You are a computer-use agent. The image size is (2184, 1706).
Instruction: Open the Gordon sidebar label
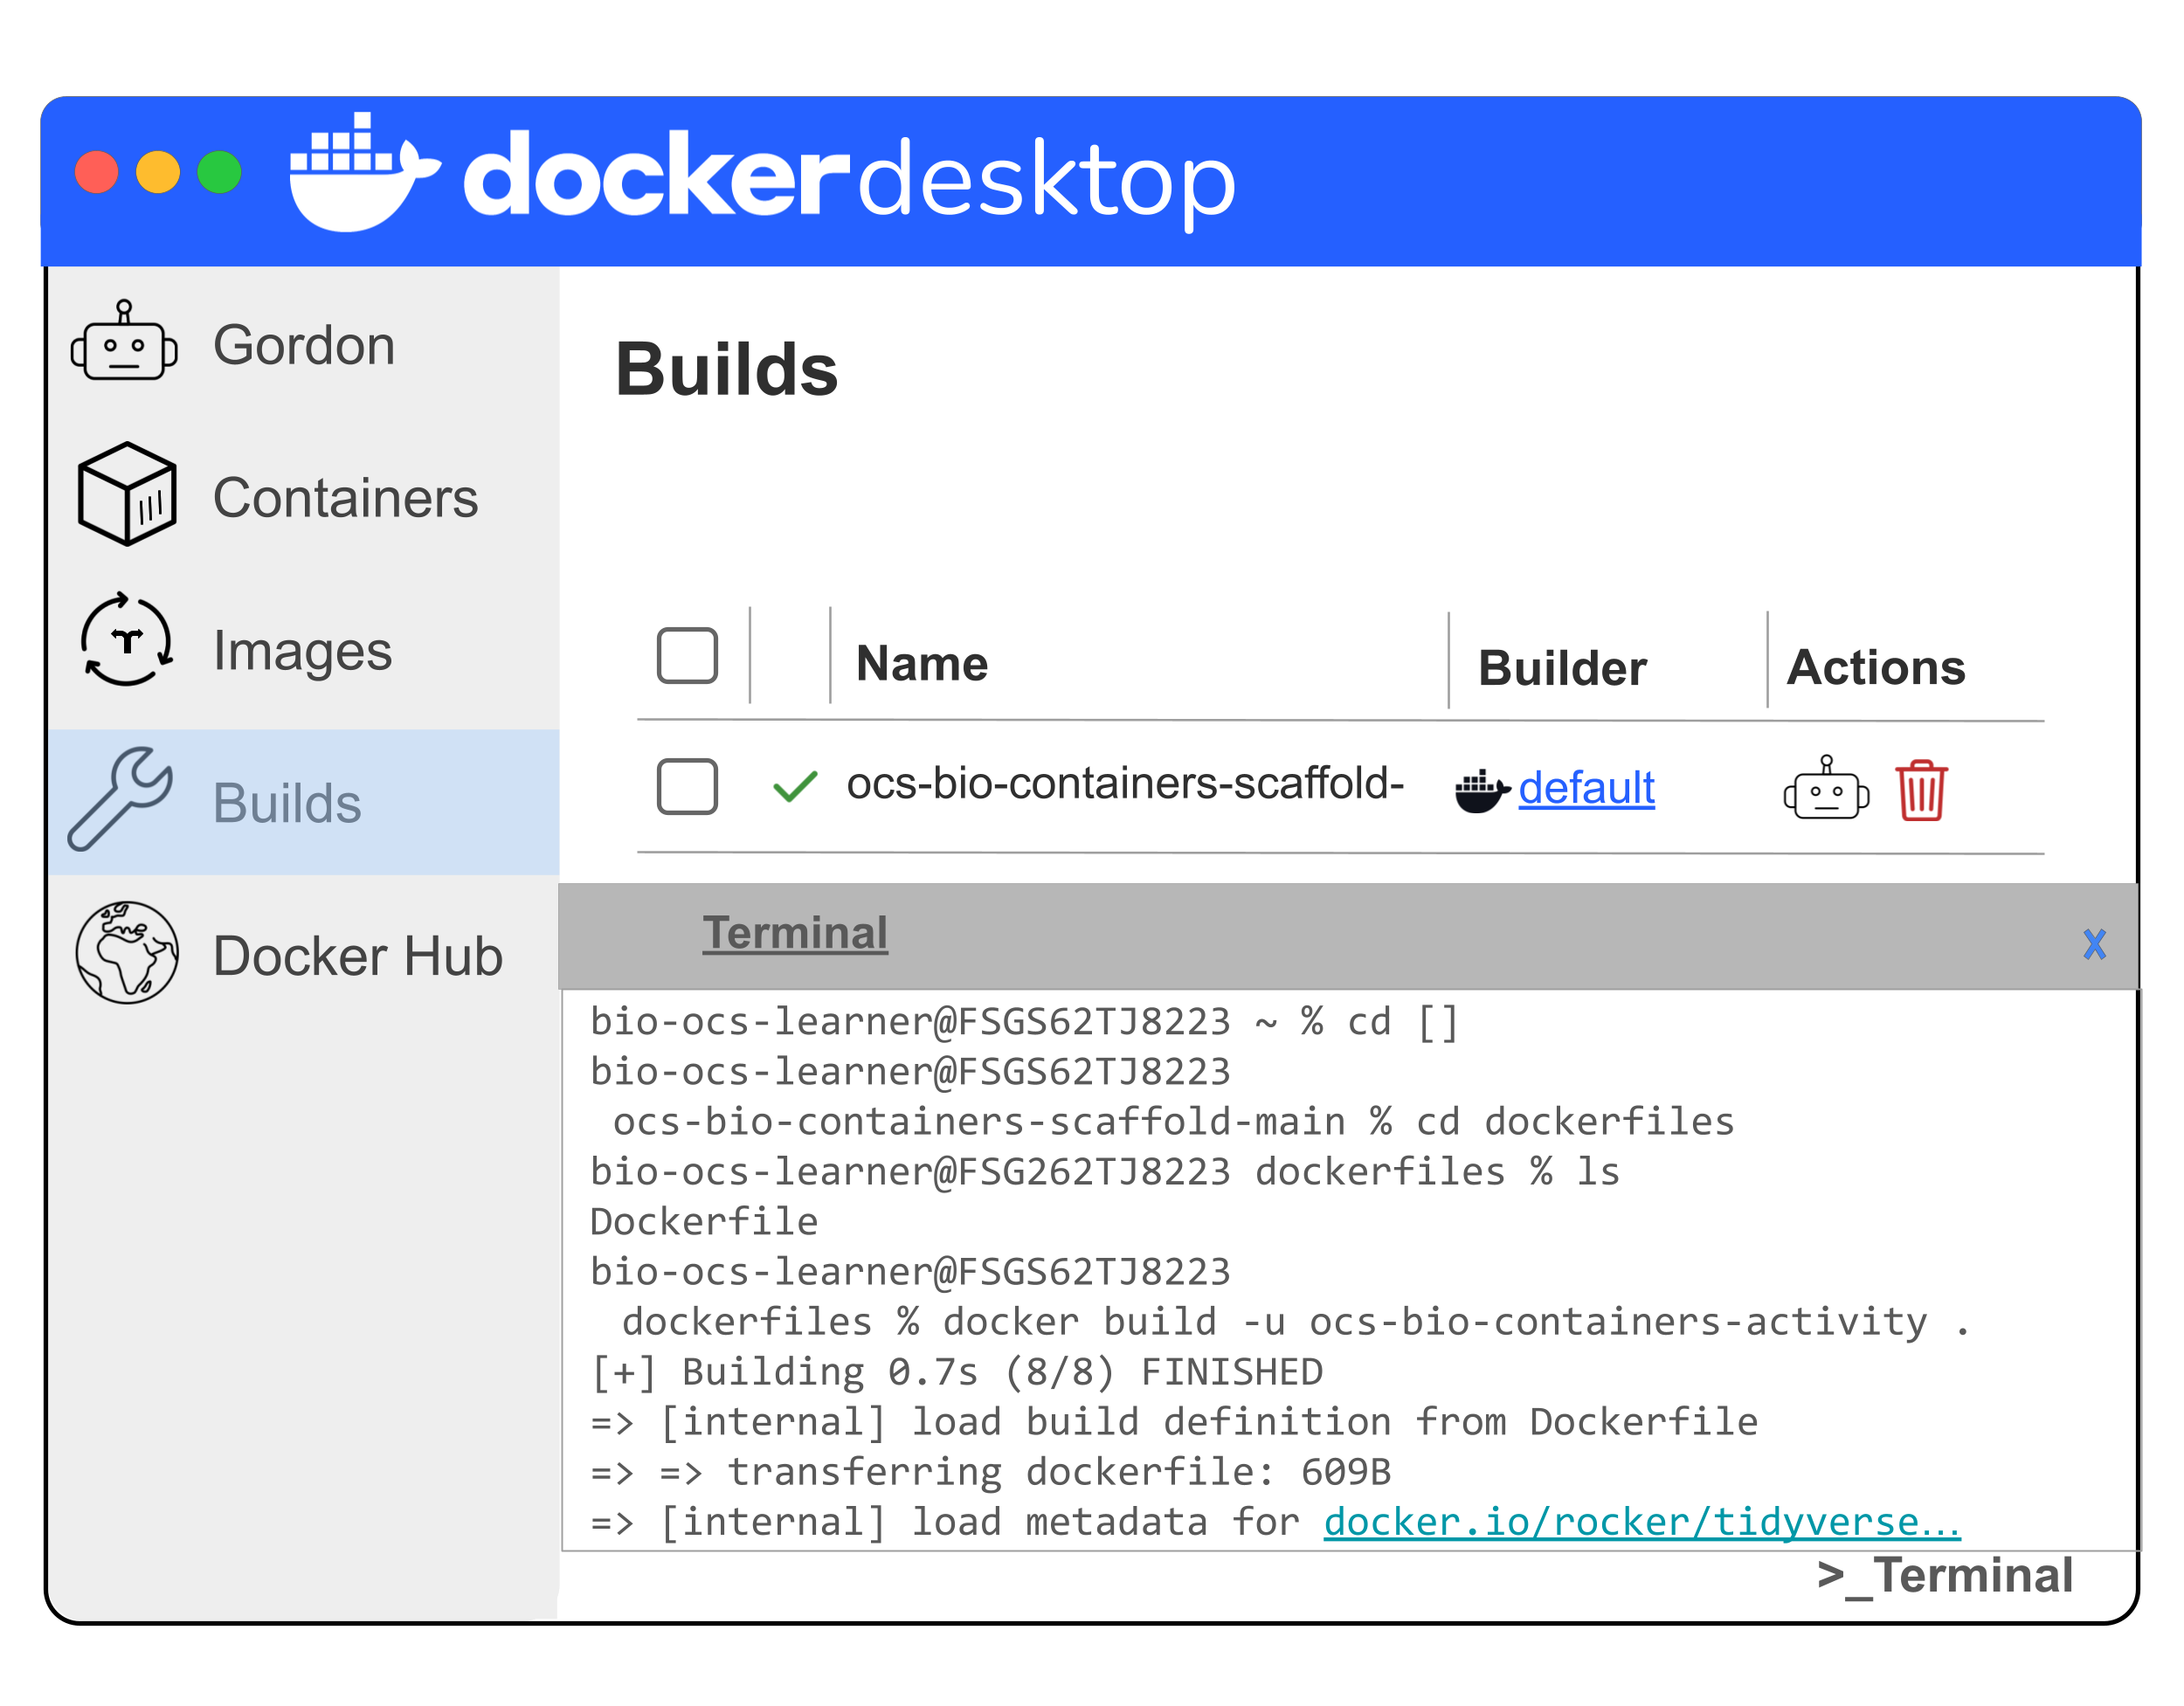[x=304, y=345]
